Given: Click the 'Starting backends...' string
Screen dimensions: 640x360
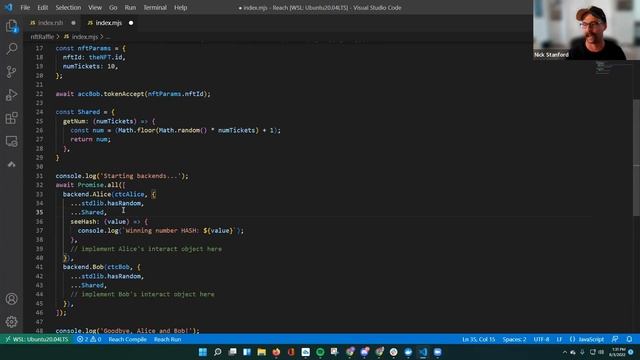Looking at the screenshot, I should pos(140,176).
